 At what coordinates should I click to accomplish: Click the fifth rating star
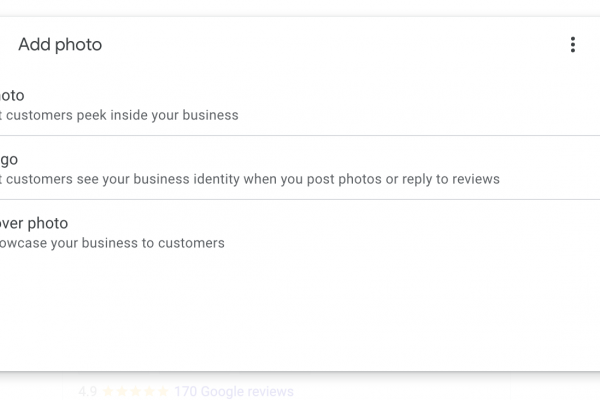click(x=161, y=391)
